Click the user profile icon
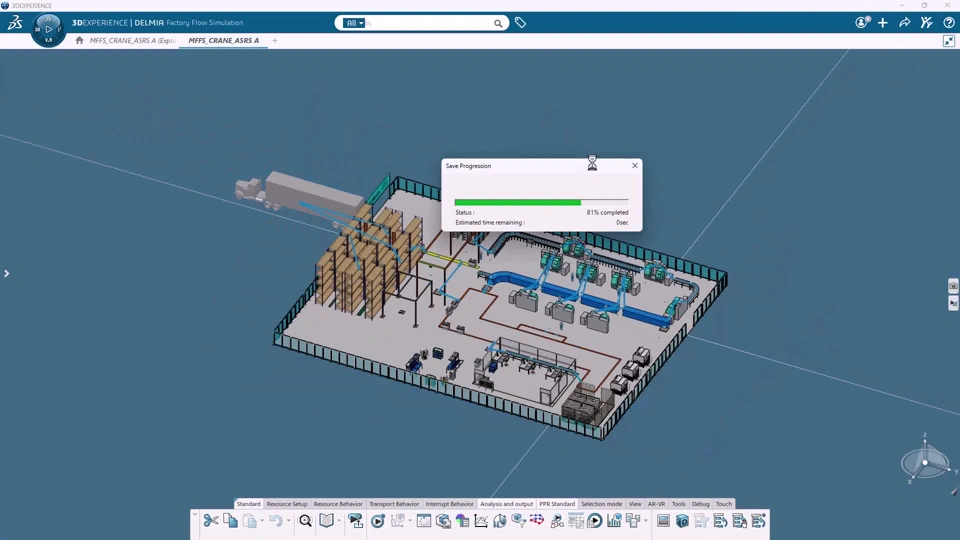 [x=862, y=23]
